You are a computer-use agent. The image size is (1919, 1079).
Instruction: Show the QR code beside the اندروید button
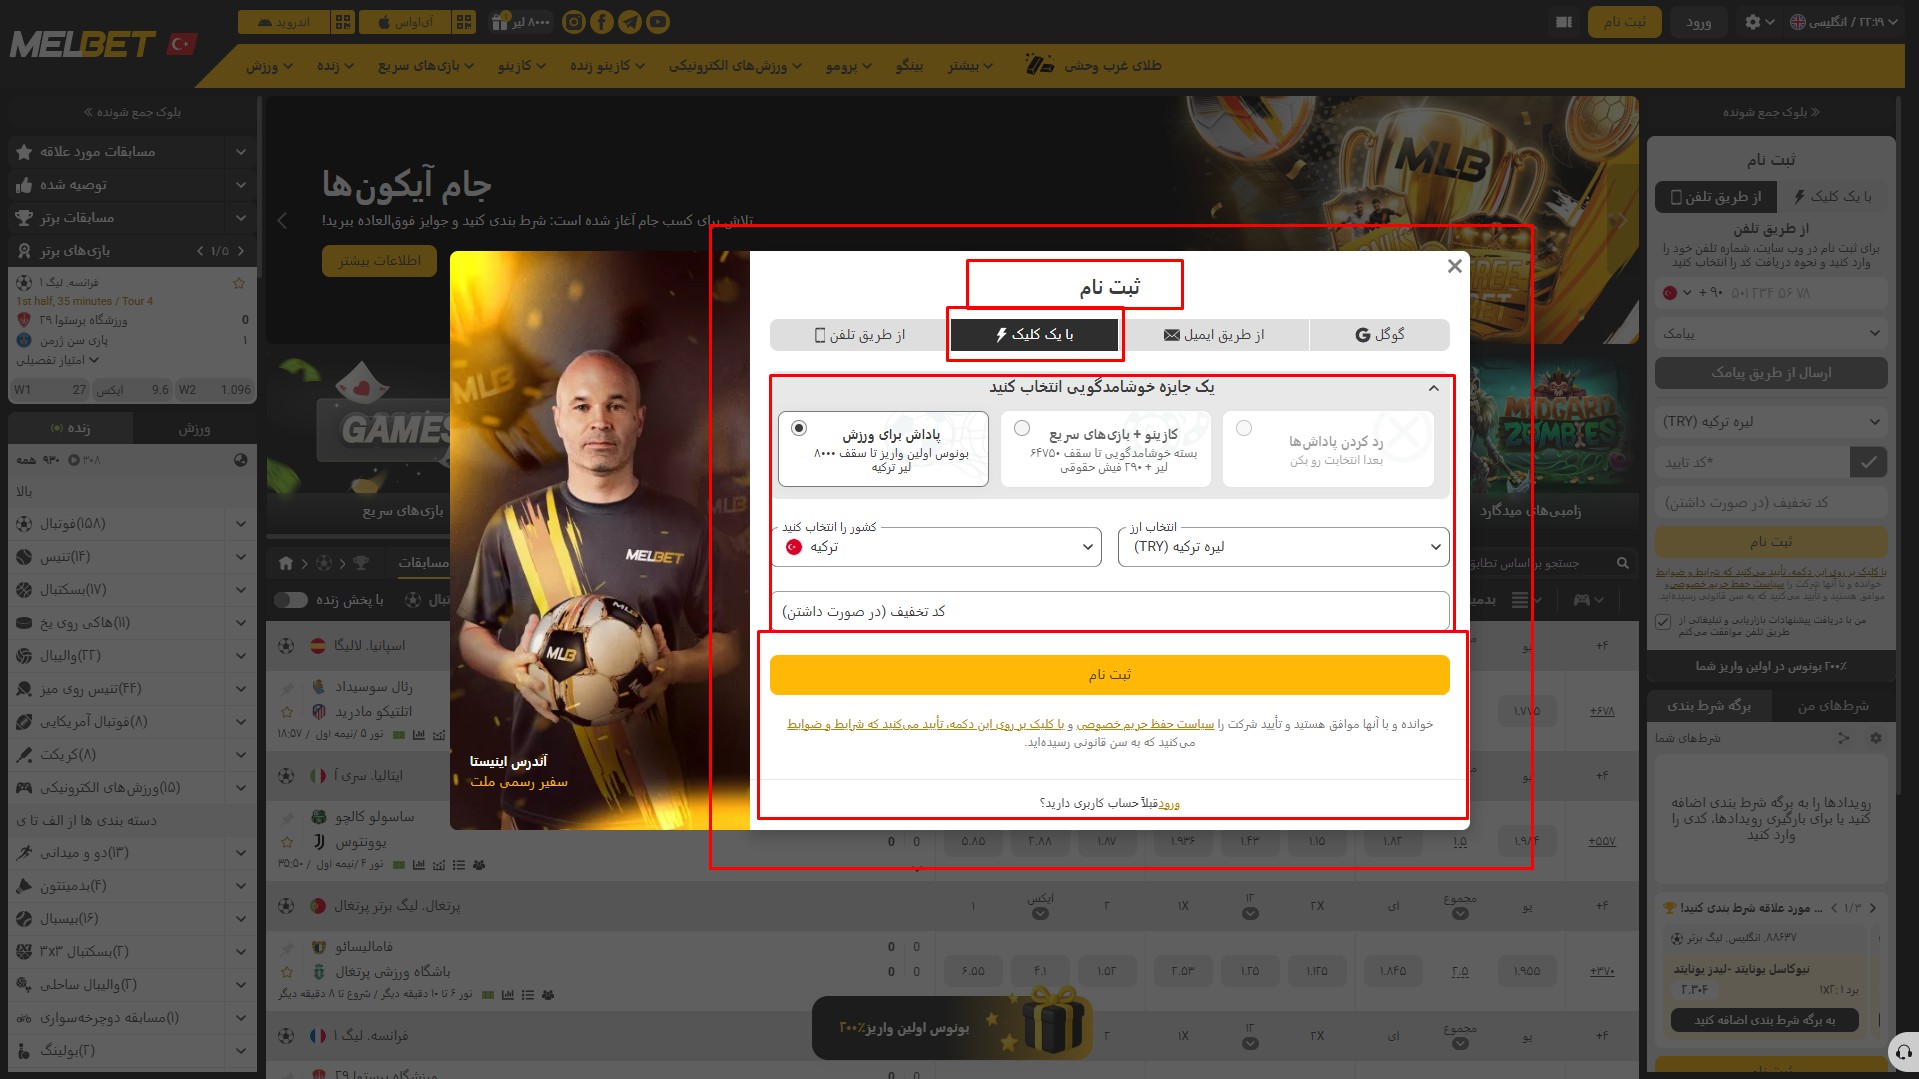click(343, 22)
